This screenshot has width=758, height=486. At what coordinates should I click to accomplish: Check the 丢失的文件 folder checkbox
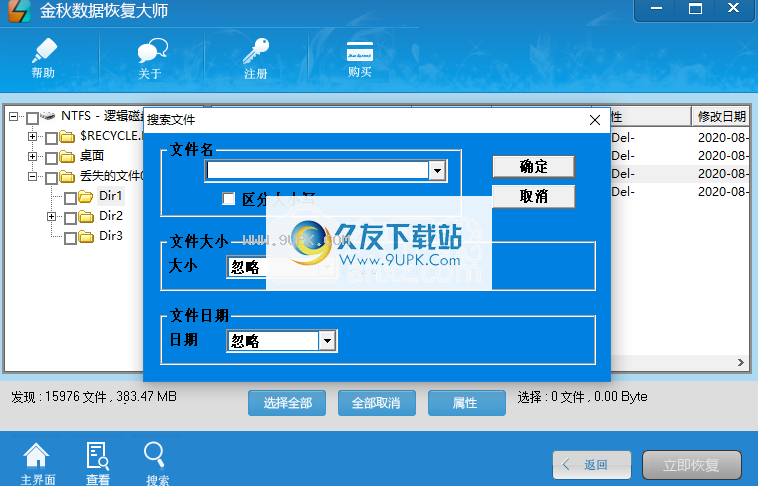coord(51,177)
